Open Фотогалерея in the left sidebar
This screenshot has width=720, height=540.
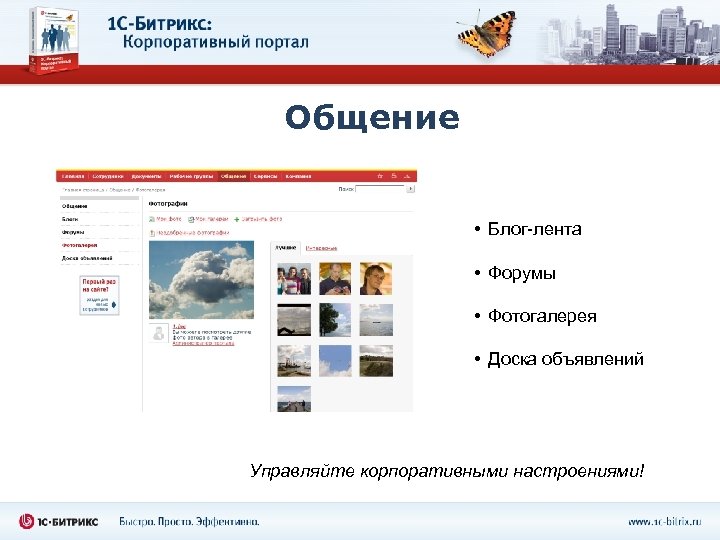[79, 245]
